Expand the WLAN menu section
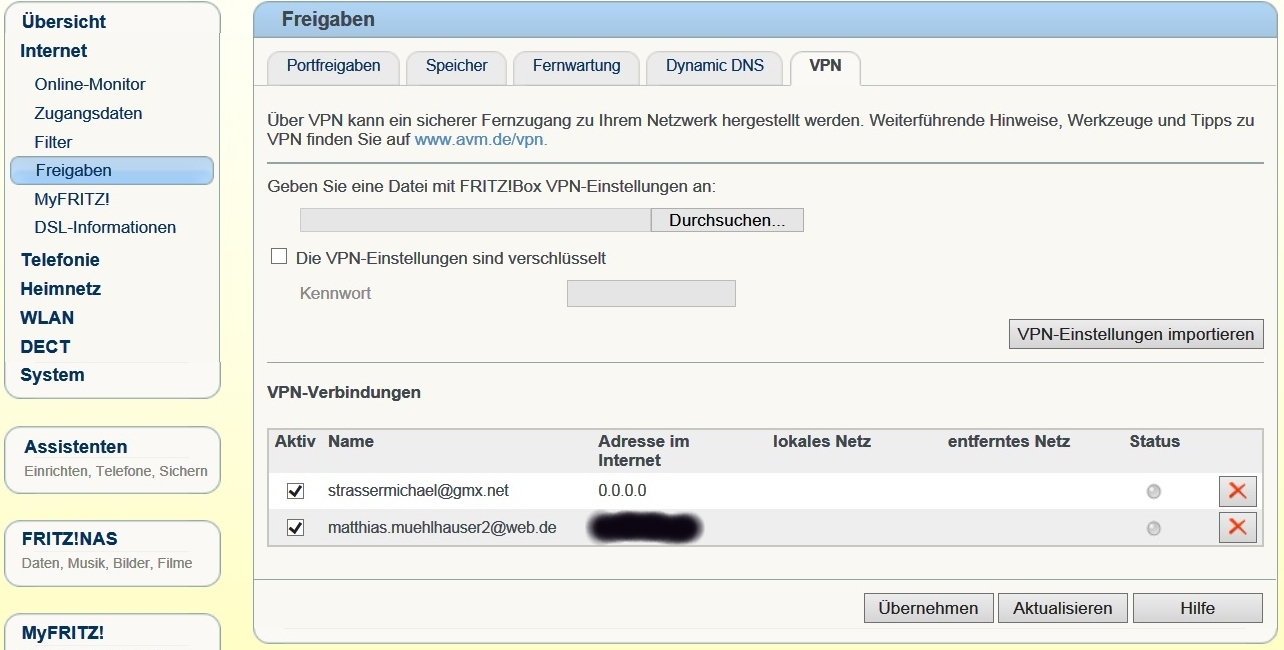Image resolution: width=1284 pixels, height=650 pixels. click(x=47, y=318)
